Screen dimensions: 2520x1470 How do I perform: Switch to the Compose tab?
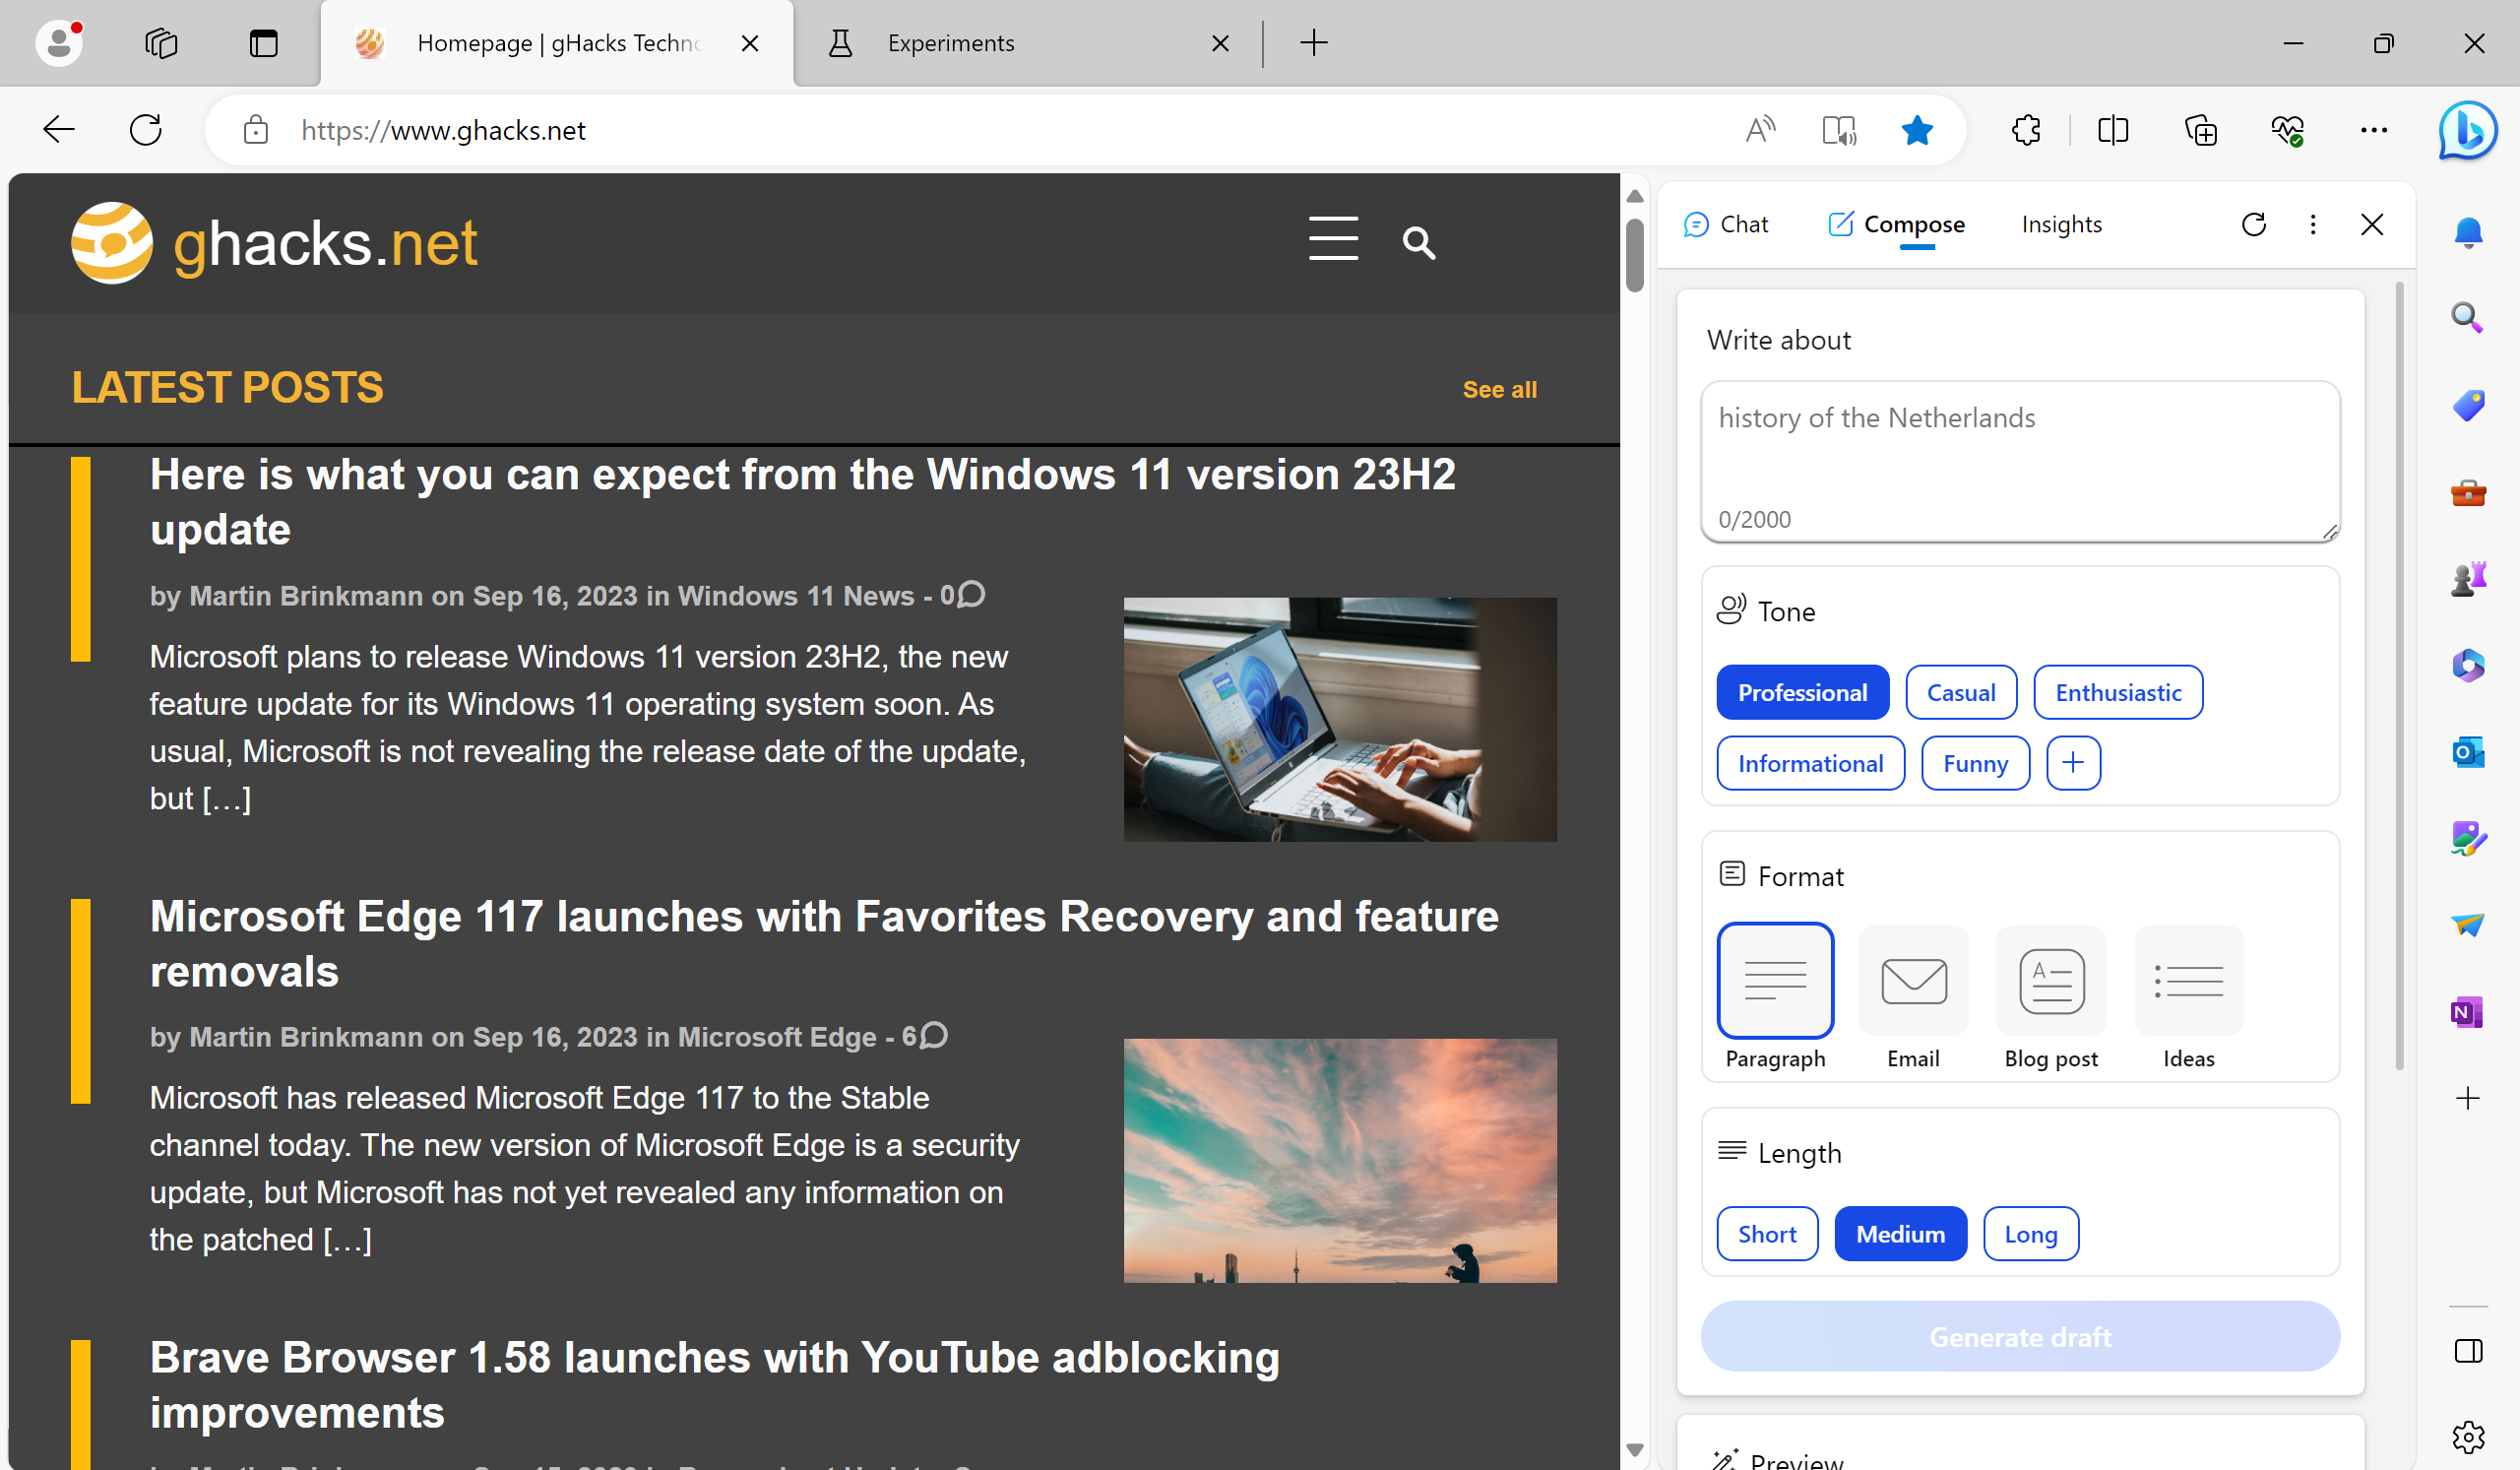pyautogui.click(x=1896, y=225)
